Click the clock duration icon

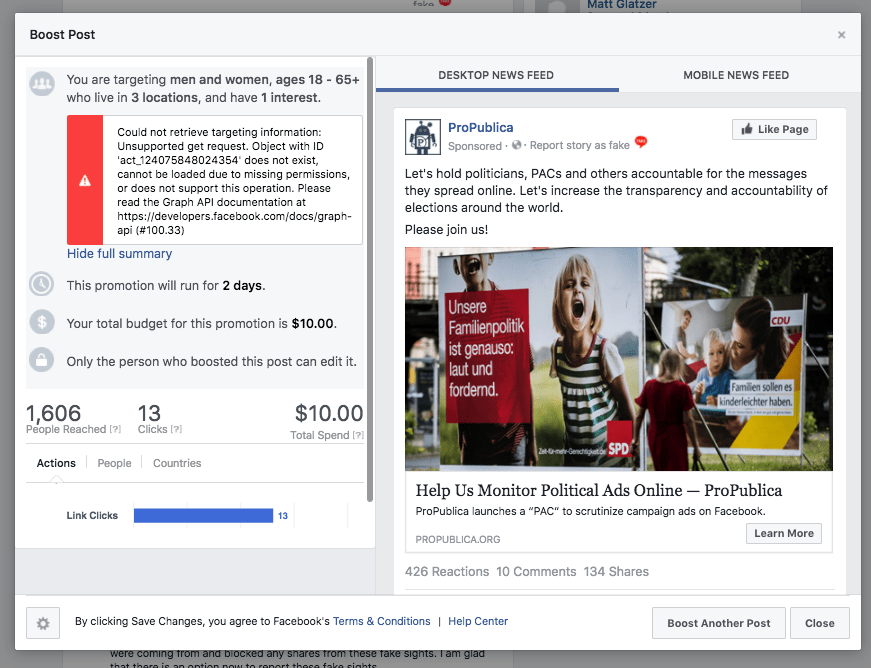tap(42, 284)
